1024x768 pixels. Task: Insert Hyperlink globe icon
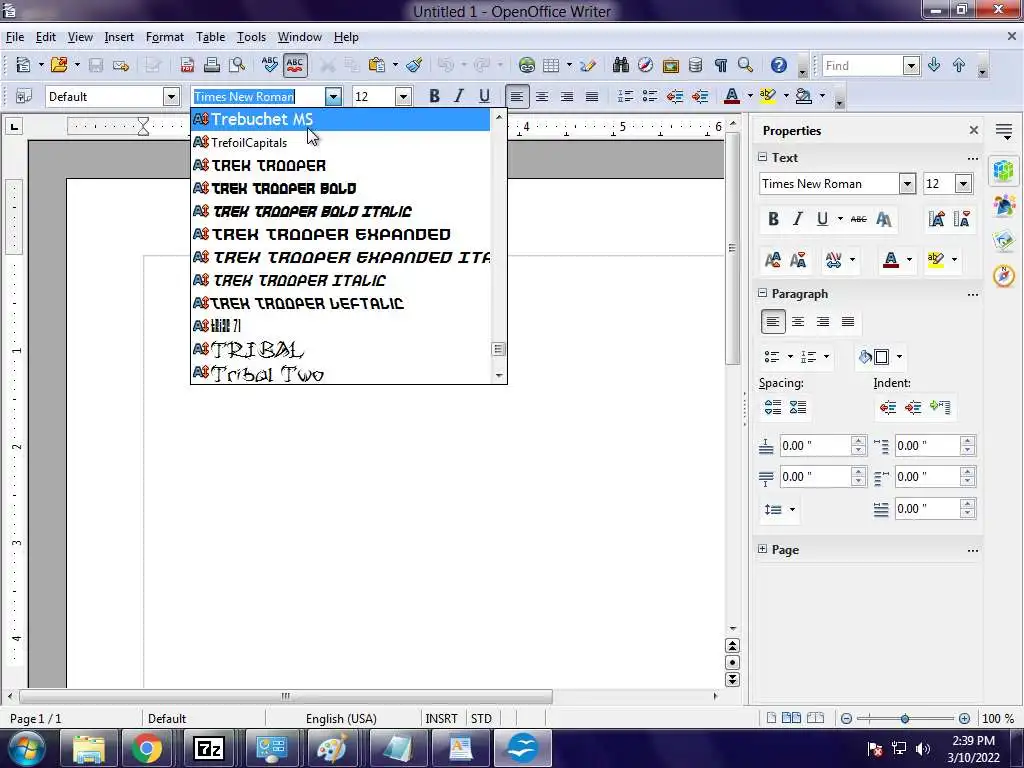pyautogui.click(x=526, y=65)
